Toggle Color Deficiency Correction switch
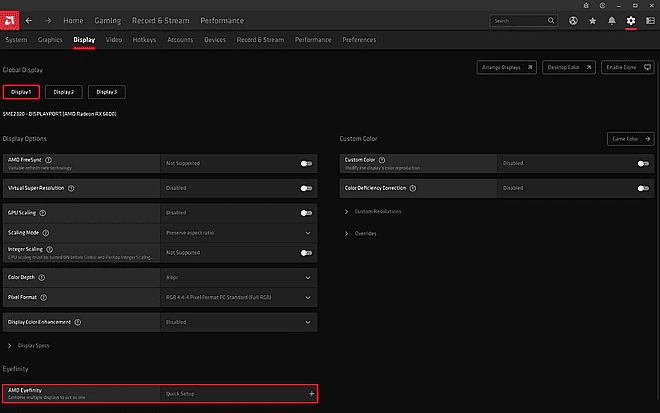The image size is (660, 413). (x=642, y=187)
